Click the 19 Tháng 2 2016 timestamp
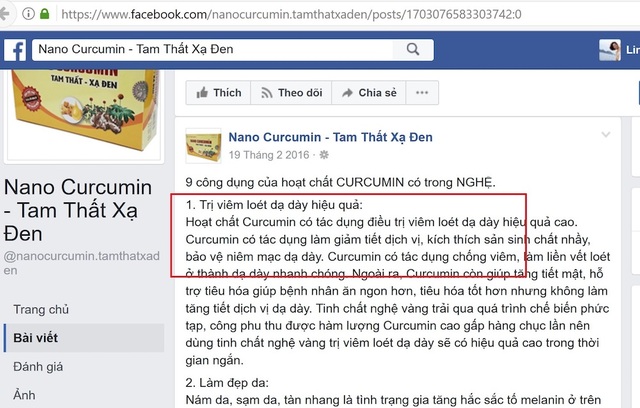Screen dimensions: 640x408 coord(269,155)
